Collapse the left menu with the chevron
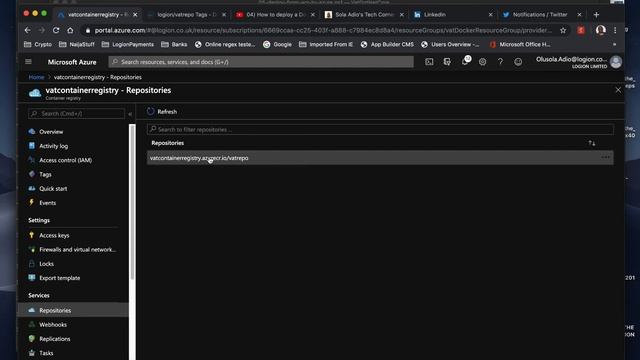 130,114
